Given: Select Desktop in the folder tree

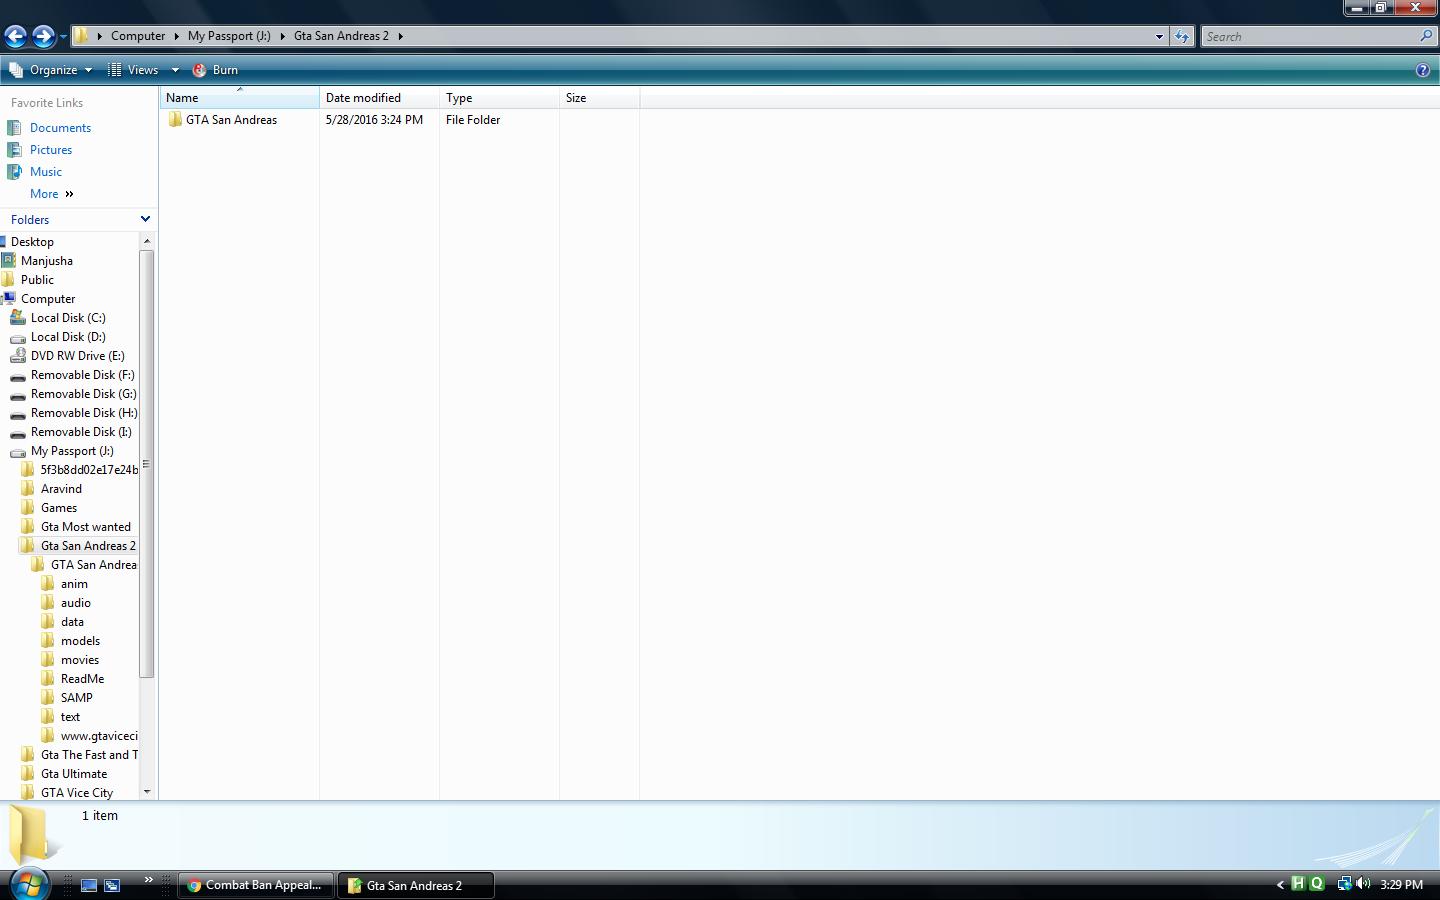Looking at the screenshot, I should pyautogui.click(x=32, y=242).
